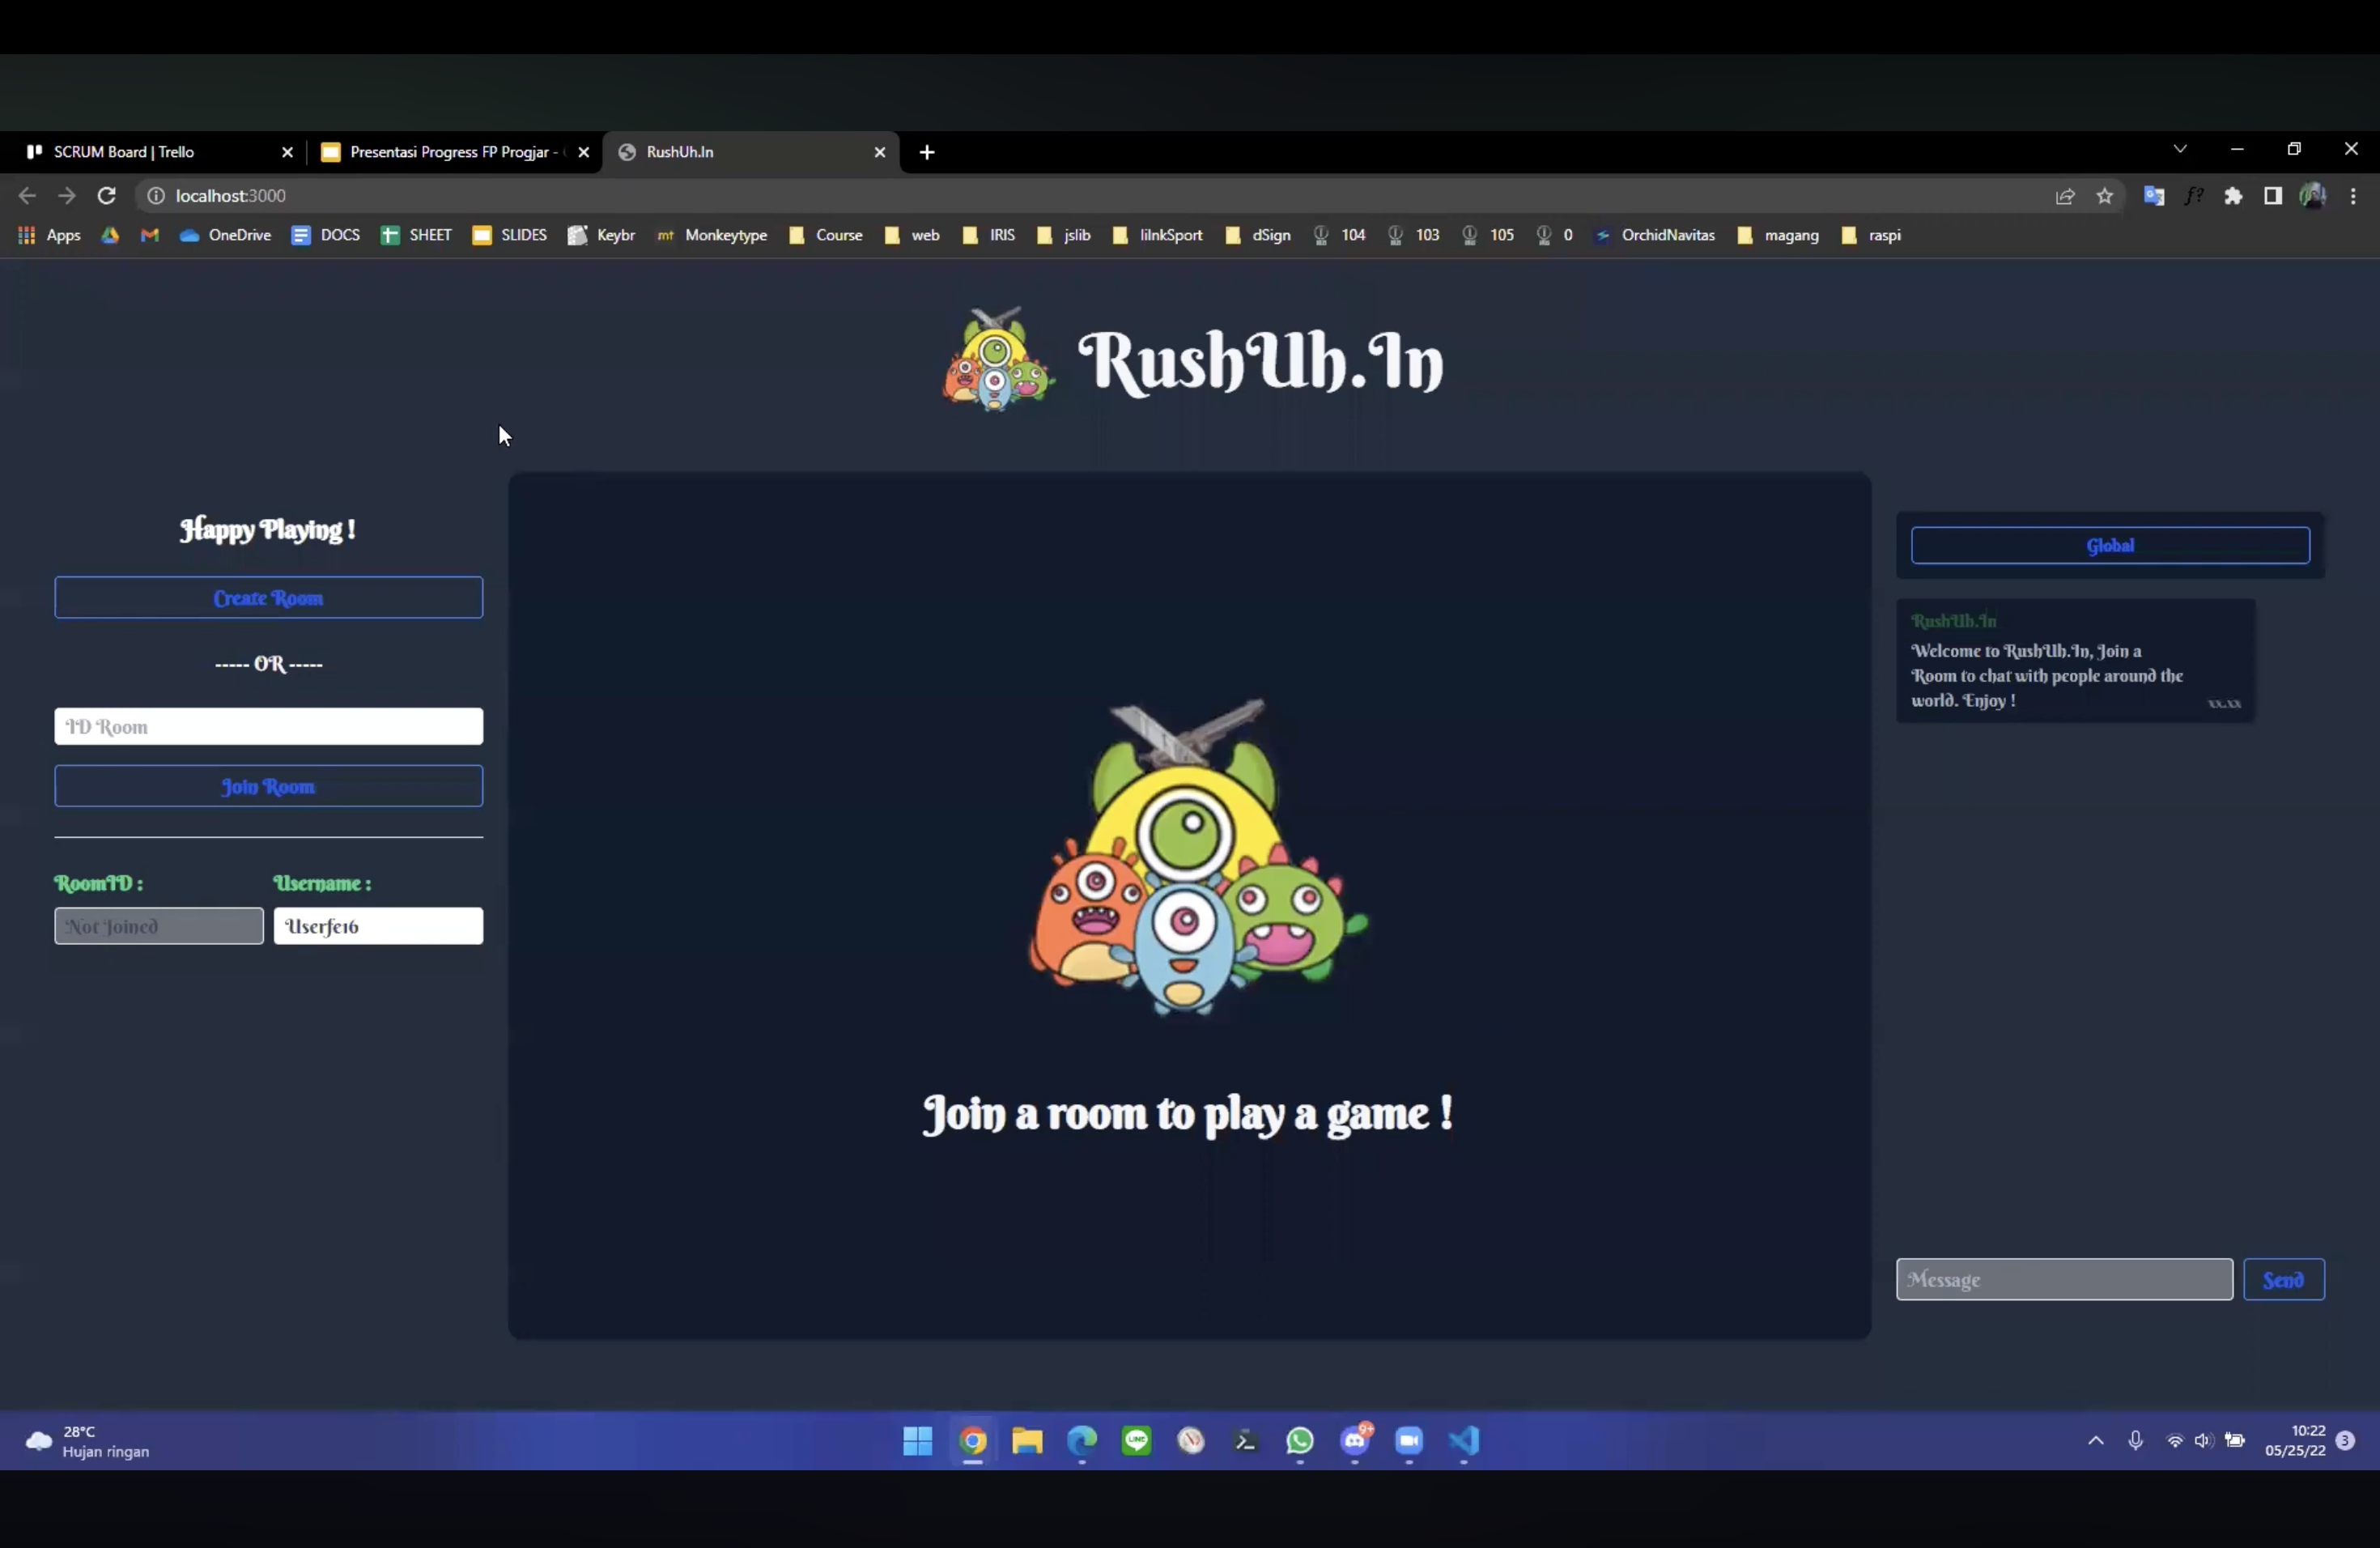This screenshot has width=2380, height=1548.
Task: Toggle the Global chat channel
Action: [2108, 544]
